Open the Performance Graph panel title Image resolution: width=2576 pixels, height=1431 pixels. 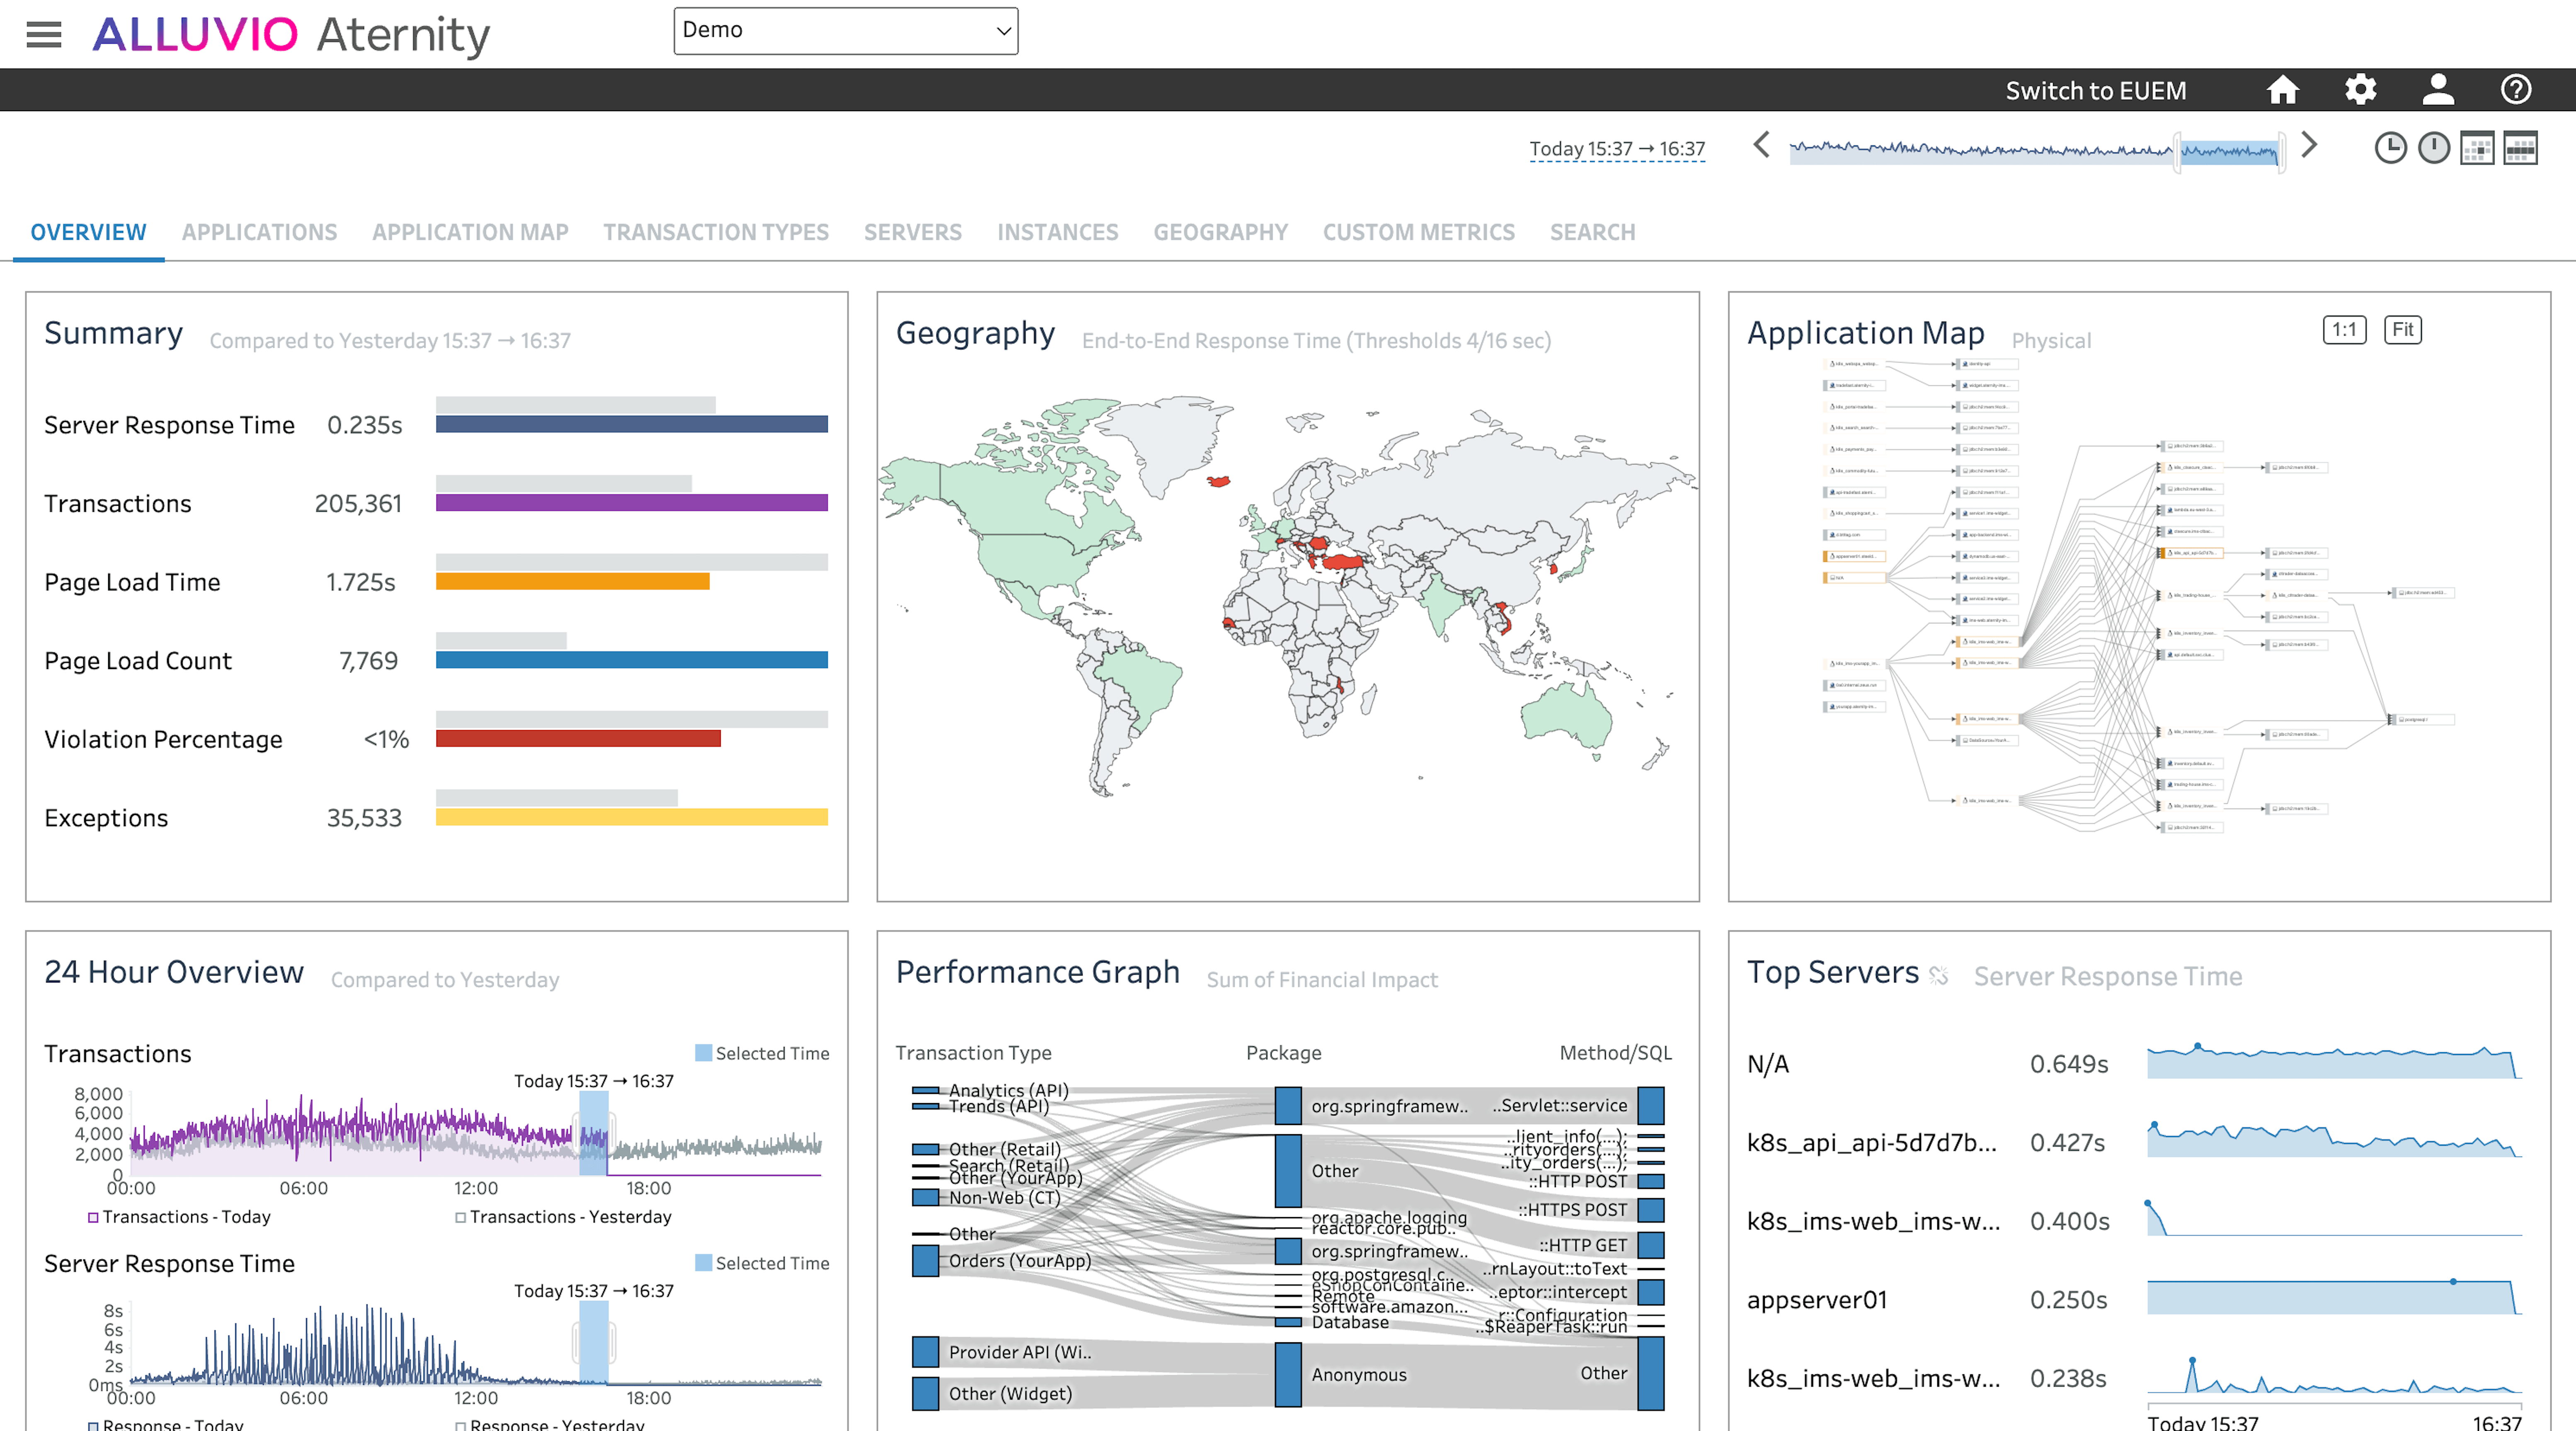coord(1037,972)
